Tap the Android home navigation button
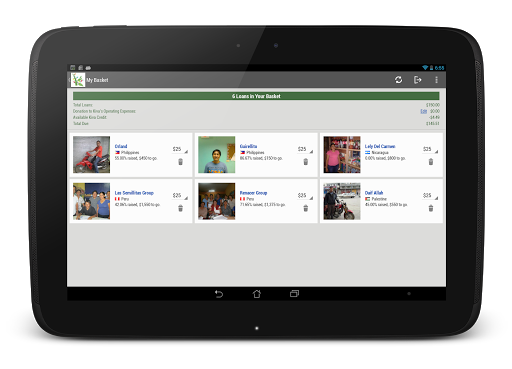512x369 pixels. click(256, 294)
